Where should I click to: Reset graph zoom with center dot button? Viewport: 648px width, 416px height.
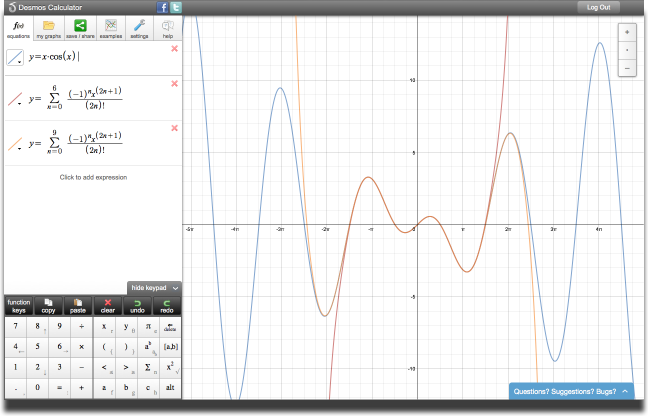coord(627,50)
